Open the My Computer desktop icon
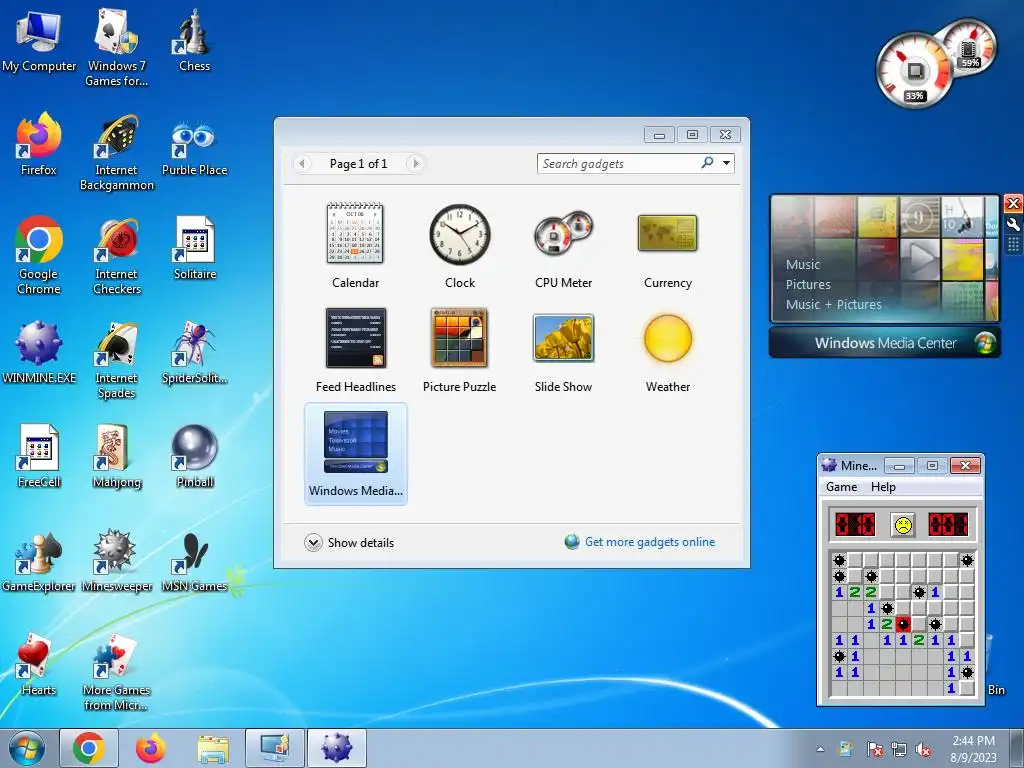This screenshot has height=768, width=1024. (x=39, y=40)
